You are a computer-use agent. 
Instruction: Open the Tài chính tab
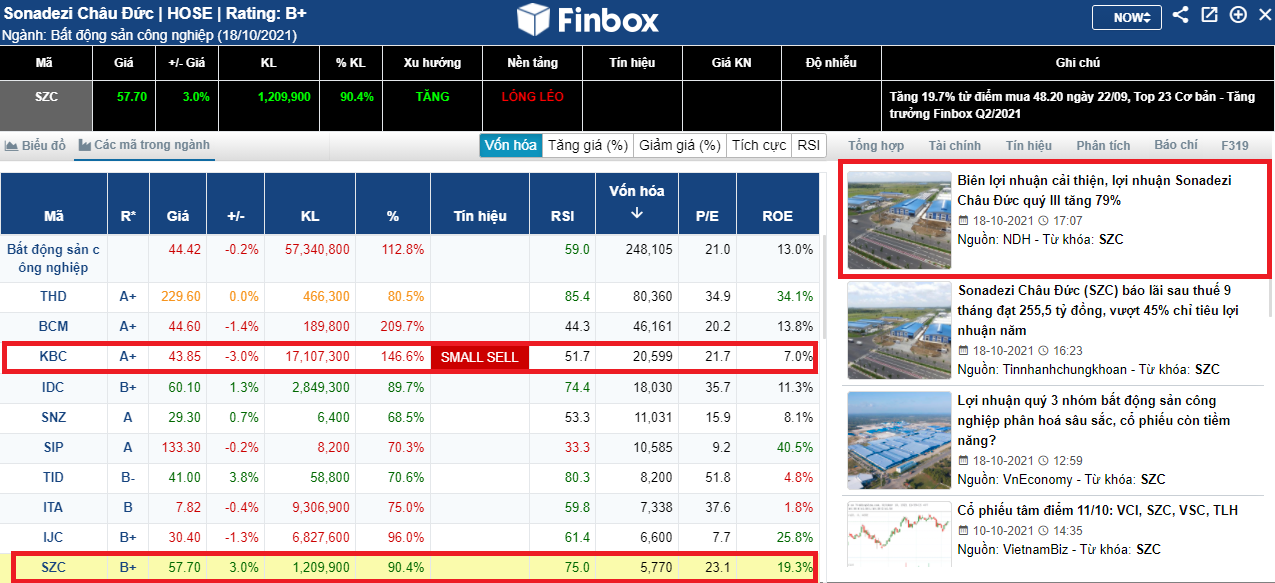pyautogui.click(x=954, y=146)
